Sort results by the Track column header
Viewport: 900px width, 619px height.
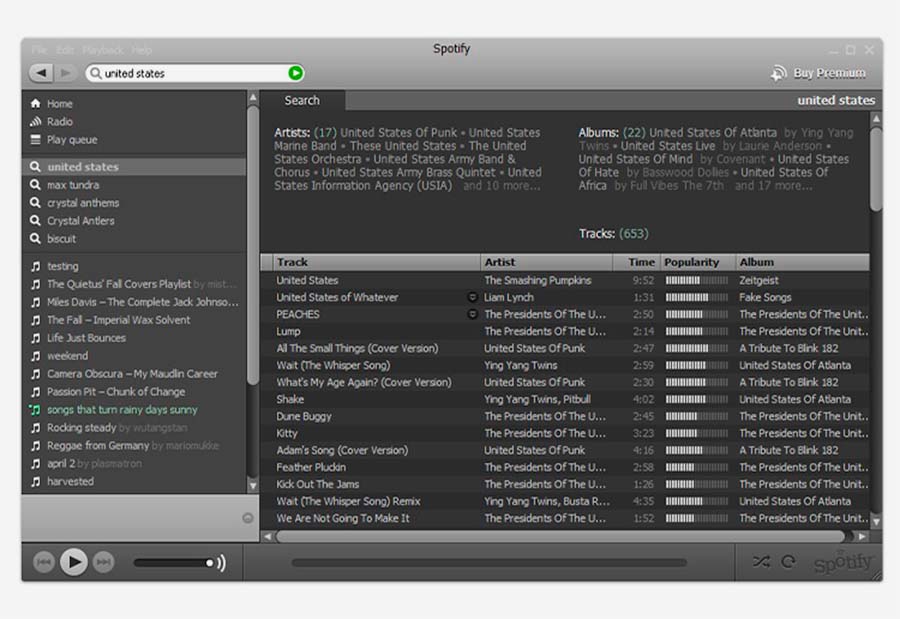coord(292,262)
